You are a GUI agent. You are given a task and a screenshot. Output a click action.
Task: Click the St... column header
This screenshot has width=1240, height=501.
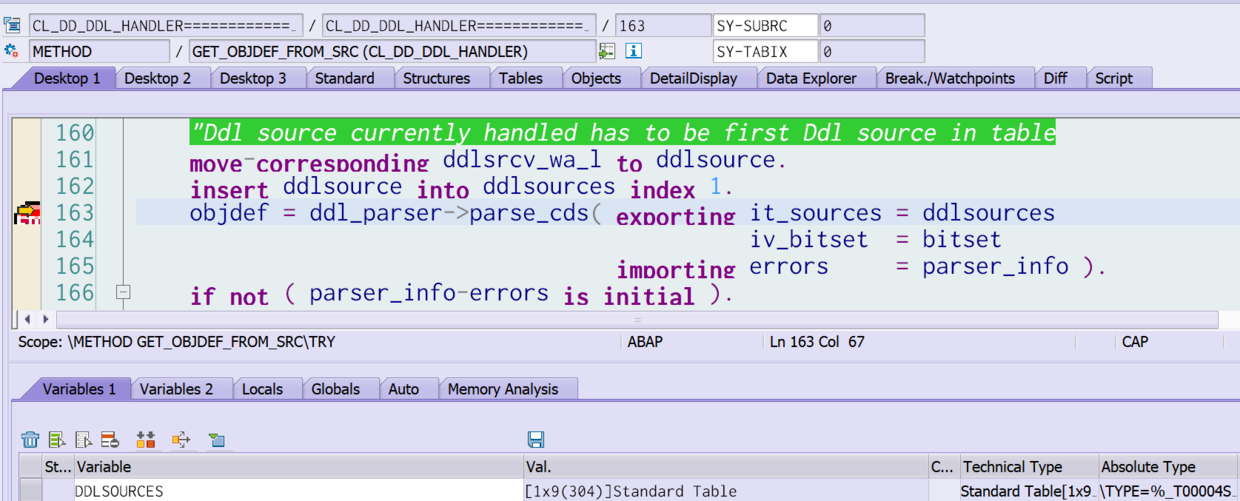click(58, 466)
